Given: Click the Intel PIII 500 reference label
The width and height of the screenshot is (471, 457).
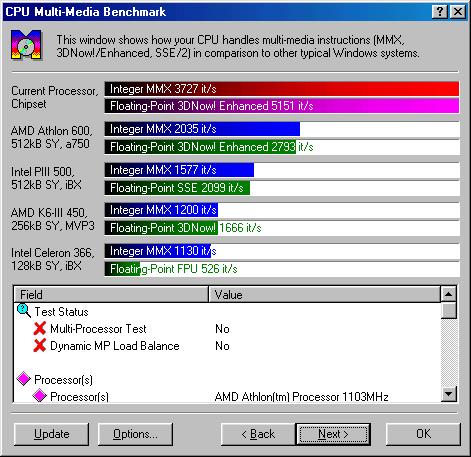Looking at the screenshot, I should (46, 178).
